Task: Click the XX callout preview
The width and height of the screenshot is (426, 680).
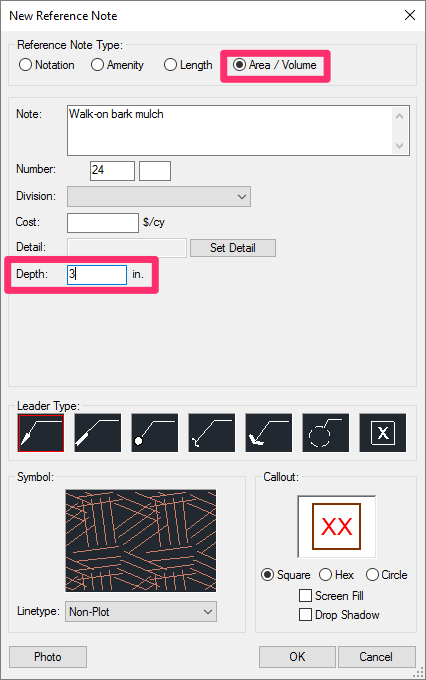Action: coord(337,526)
